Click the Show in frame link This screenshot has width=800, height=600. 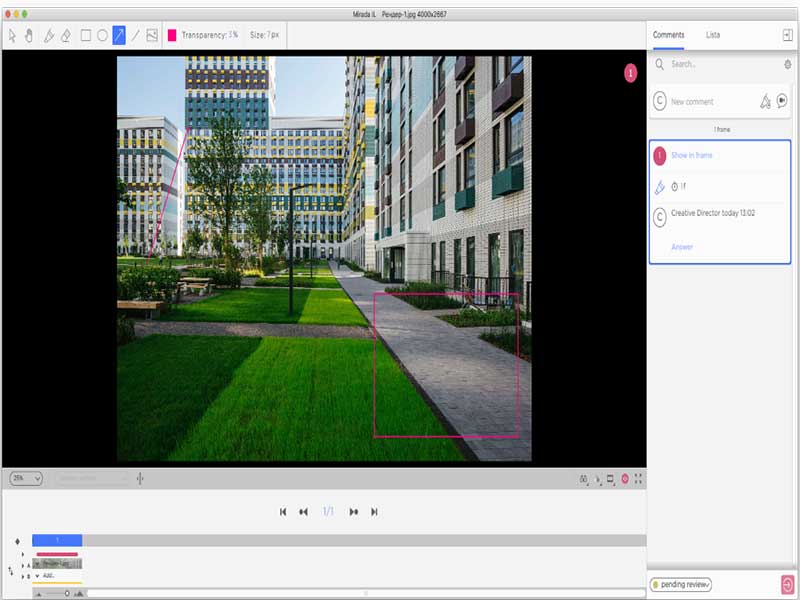point(691,155)
